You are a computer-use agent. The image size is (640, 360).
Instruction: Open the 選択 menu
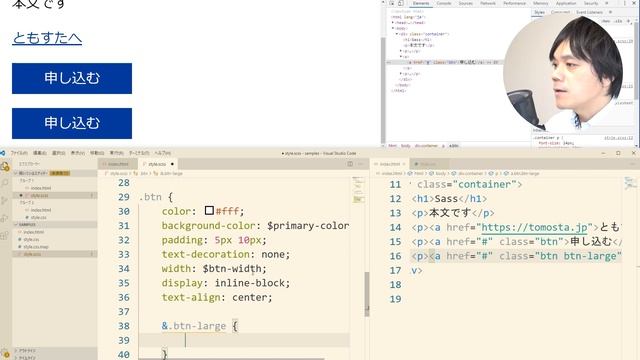(59, 153)
